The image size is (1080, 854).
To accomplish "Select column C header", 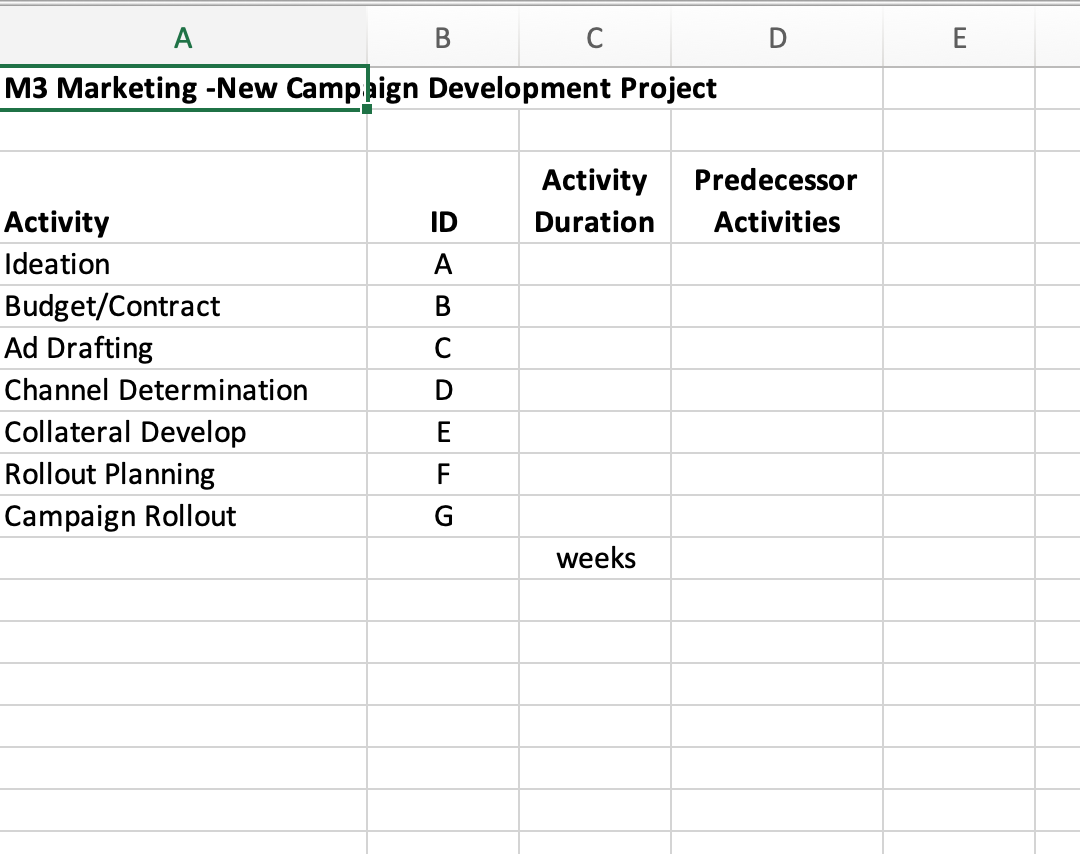I will [595, 38].
